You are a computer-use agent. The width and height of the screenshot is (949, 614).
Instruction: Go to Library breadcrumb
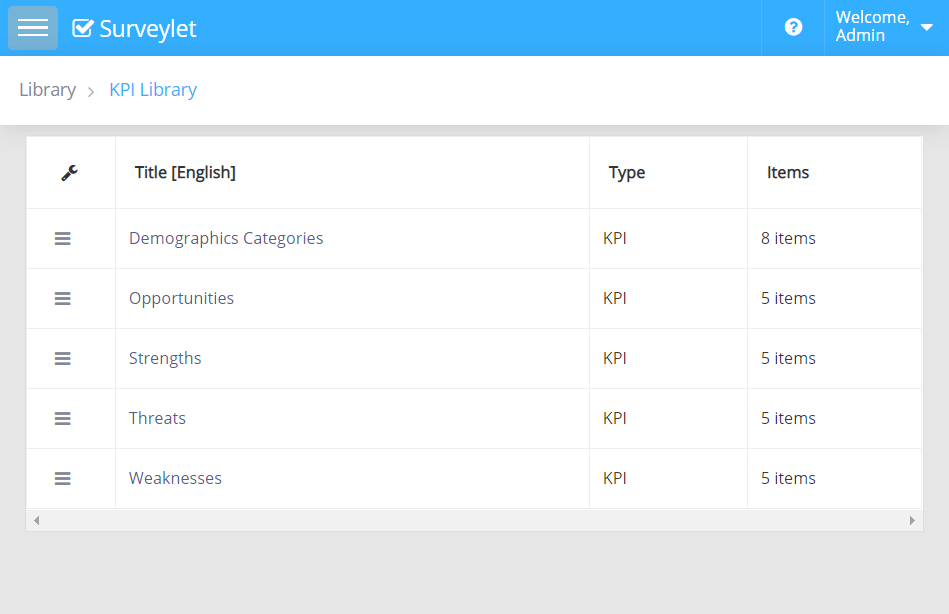(47, 90)
